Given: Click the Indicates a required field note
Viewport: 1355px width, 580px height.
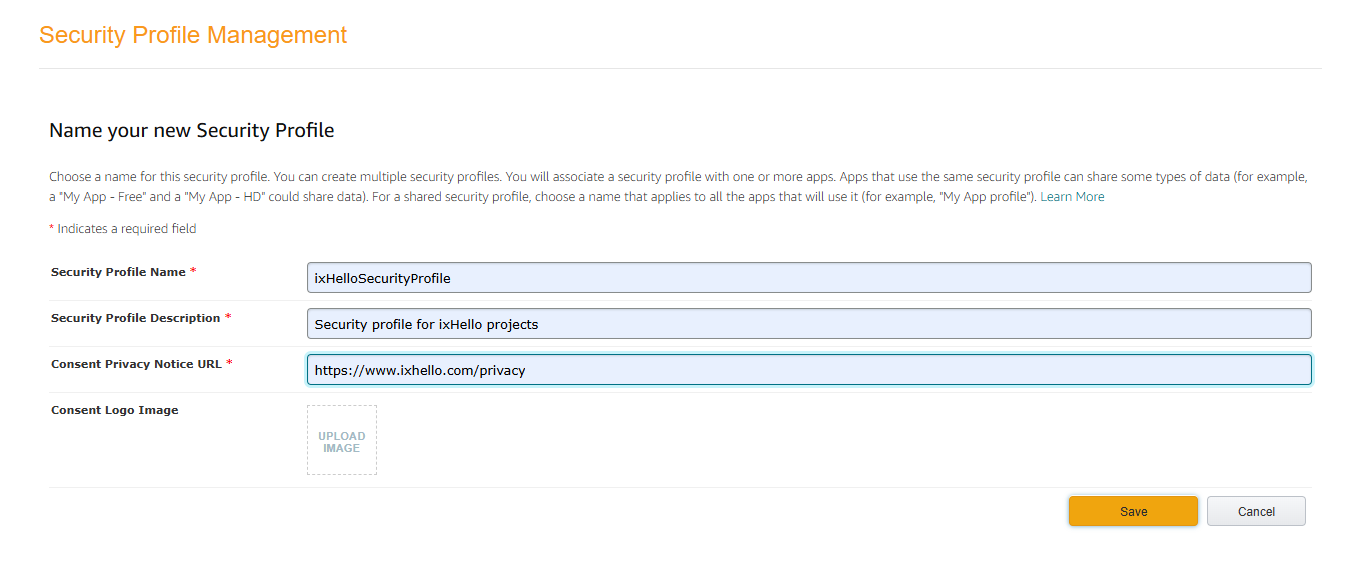Looking at the screenshot, I should [x=123, y=229].
